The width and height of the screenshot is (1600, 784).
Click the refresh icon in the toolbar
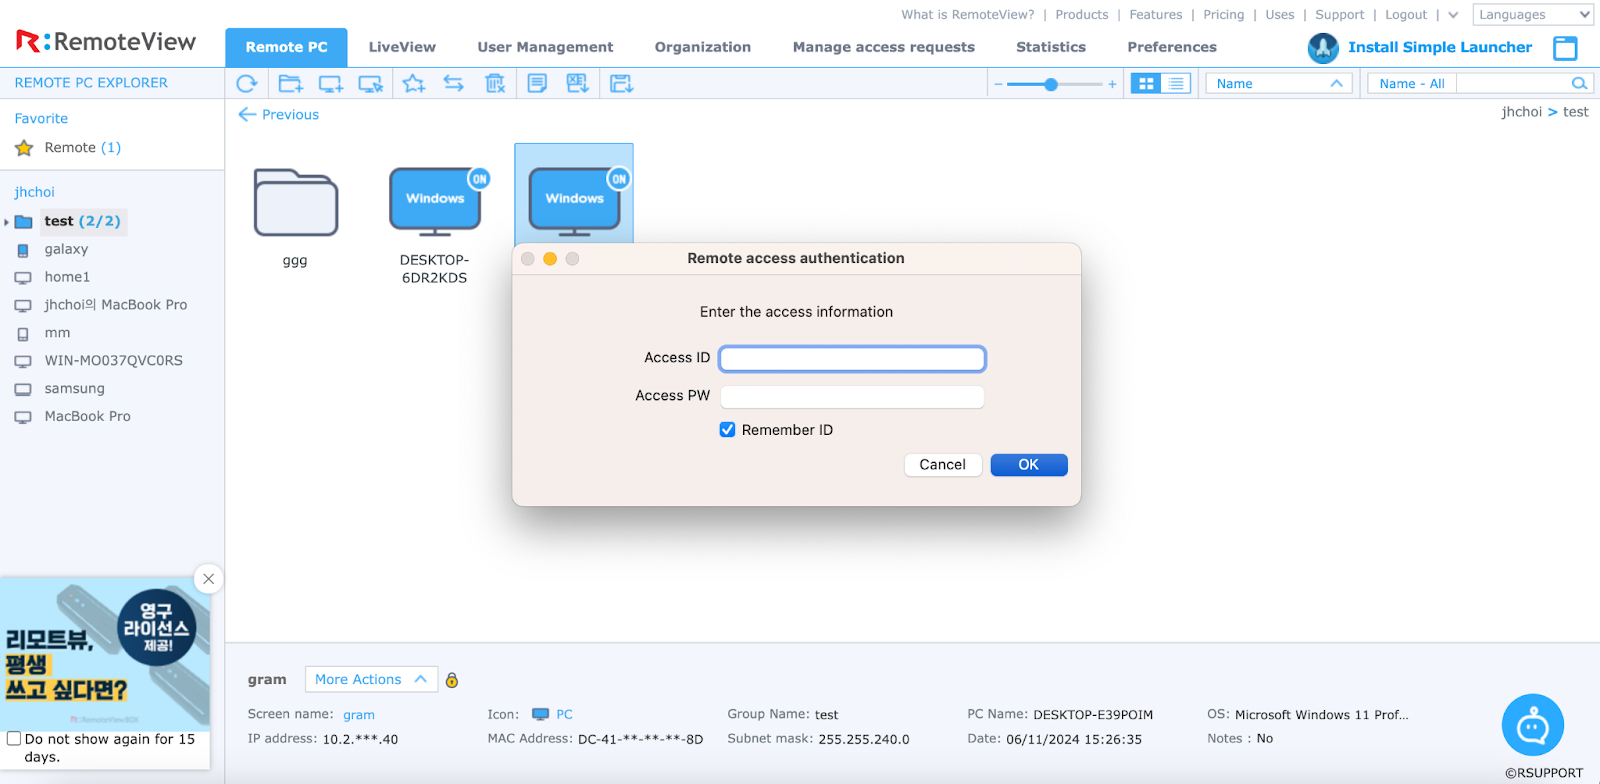click(x=247, y=84)
